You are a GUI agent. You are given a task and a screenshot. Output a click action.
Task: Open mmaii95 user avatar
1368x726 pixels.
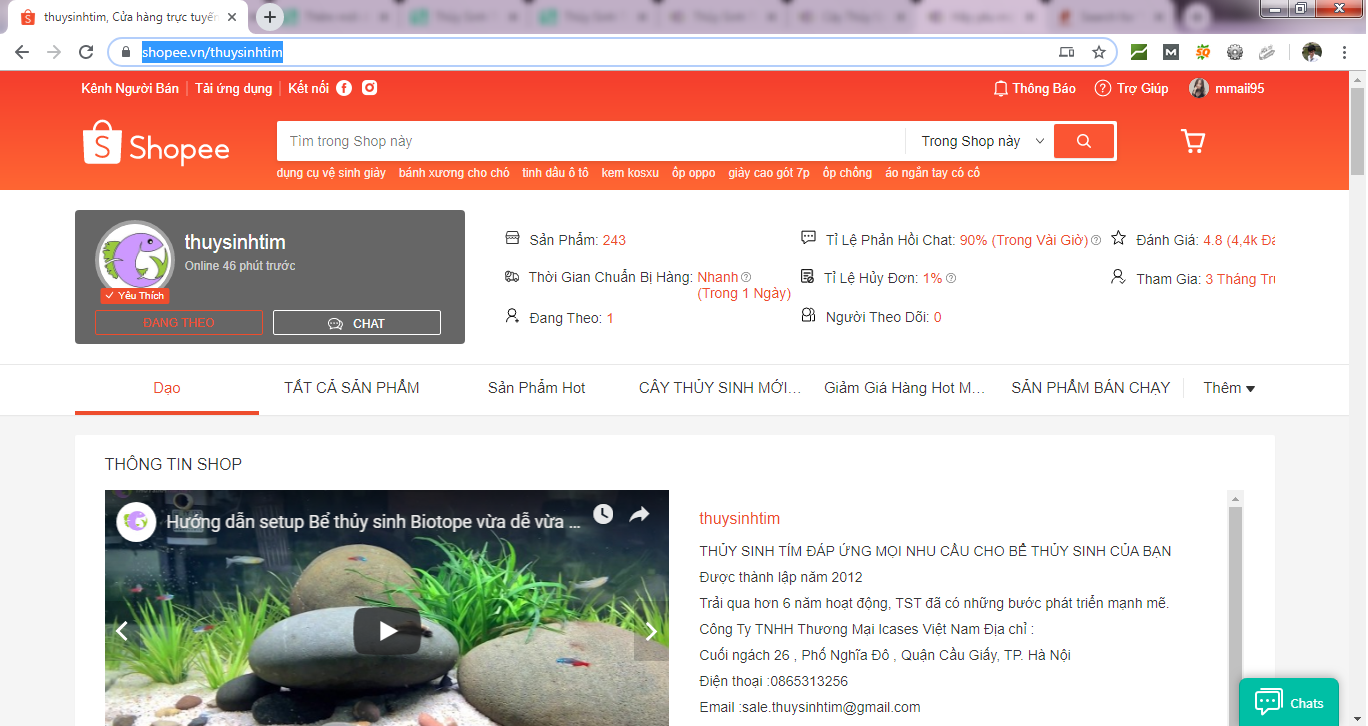(1198, 88)
